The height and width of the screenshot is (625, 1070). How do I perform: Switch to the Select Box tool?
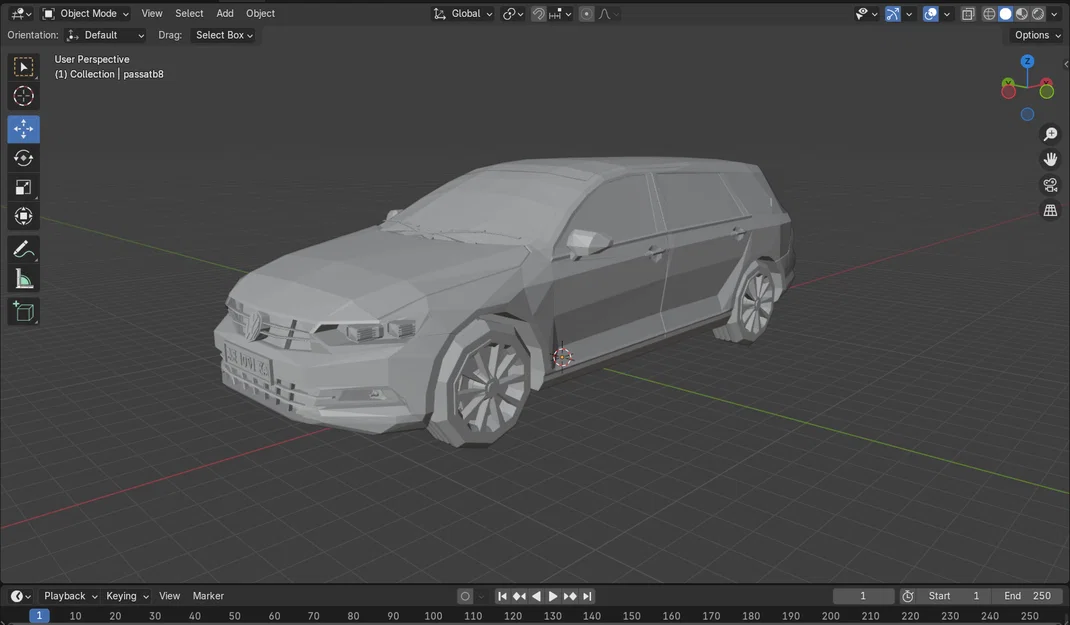(x=23, y=66)
